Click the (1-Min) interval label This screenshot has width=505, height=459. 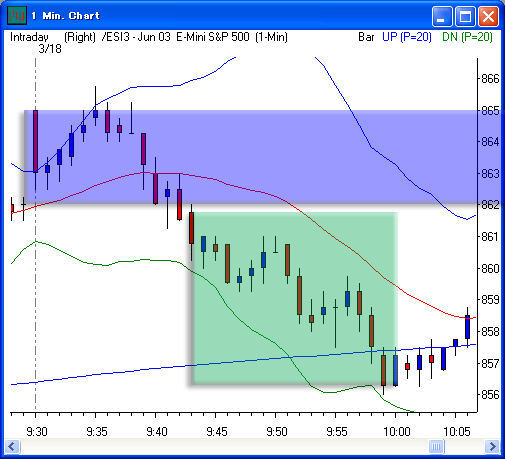click(271, 37)
